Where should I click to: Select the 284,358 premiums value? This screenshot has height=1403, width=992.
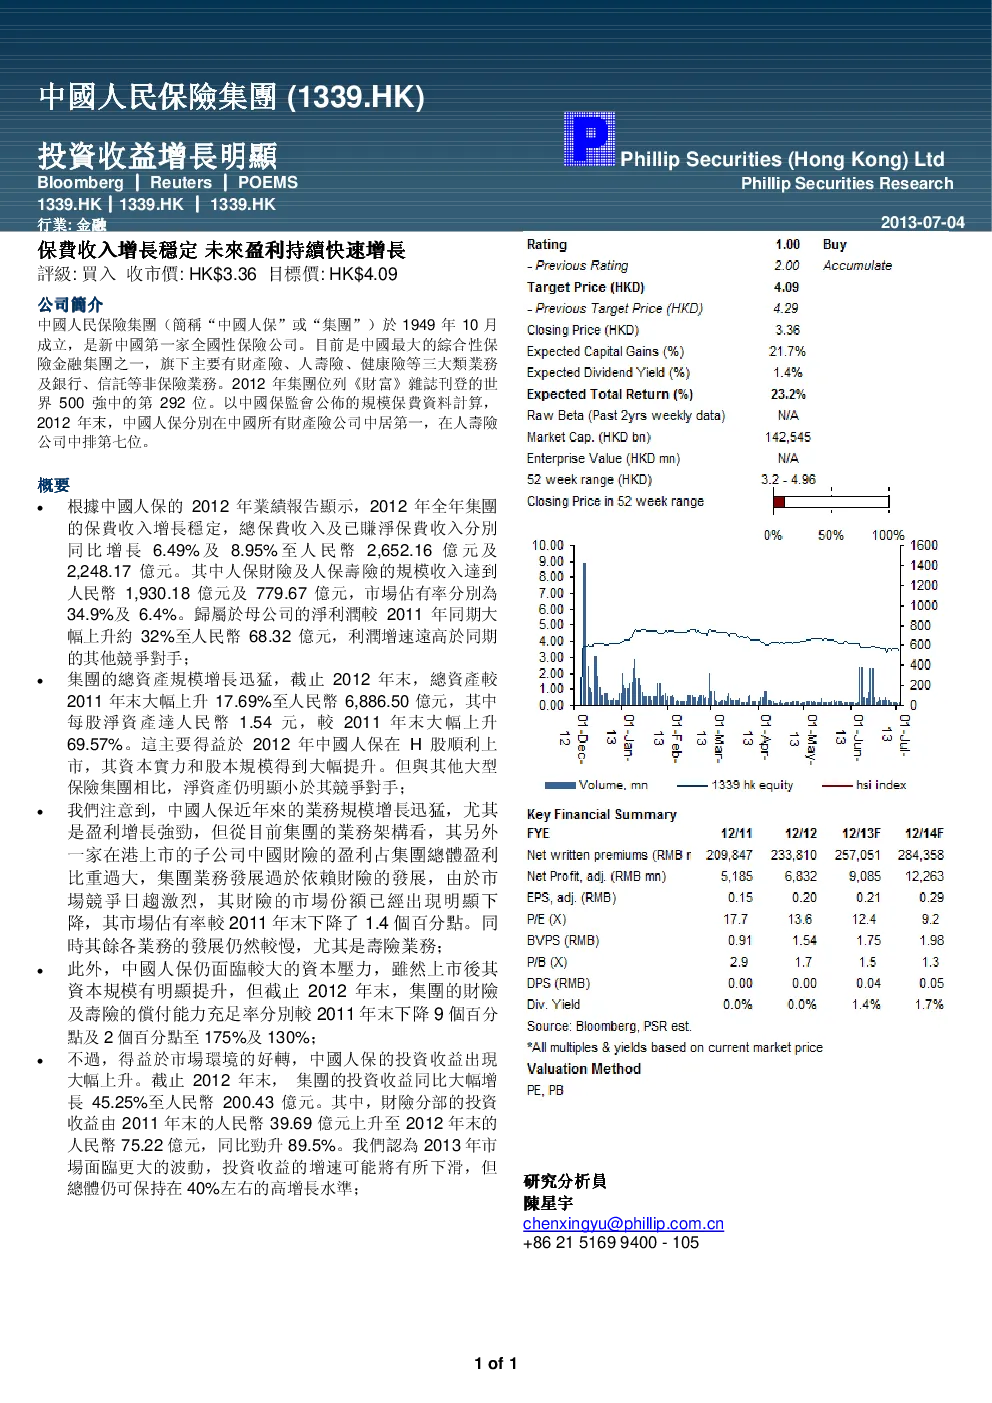point(921,855)
